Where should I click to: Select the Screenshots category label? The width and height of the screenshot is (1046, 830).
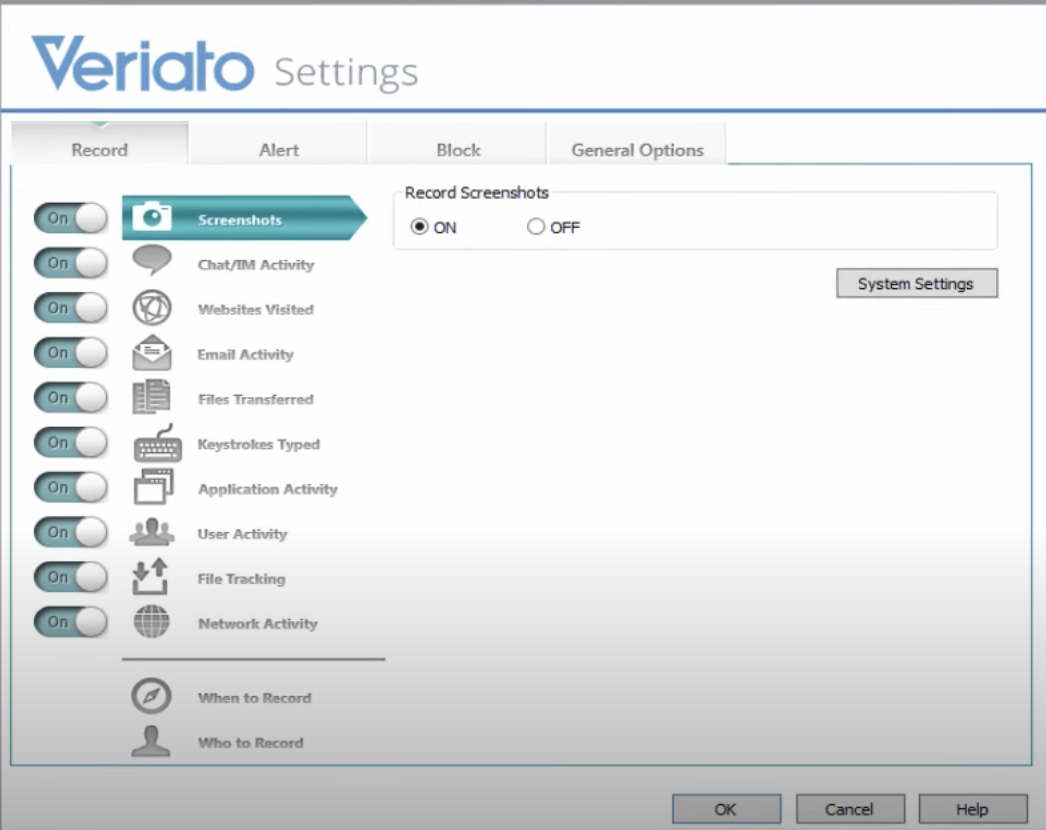coord(240,220)
